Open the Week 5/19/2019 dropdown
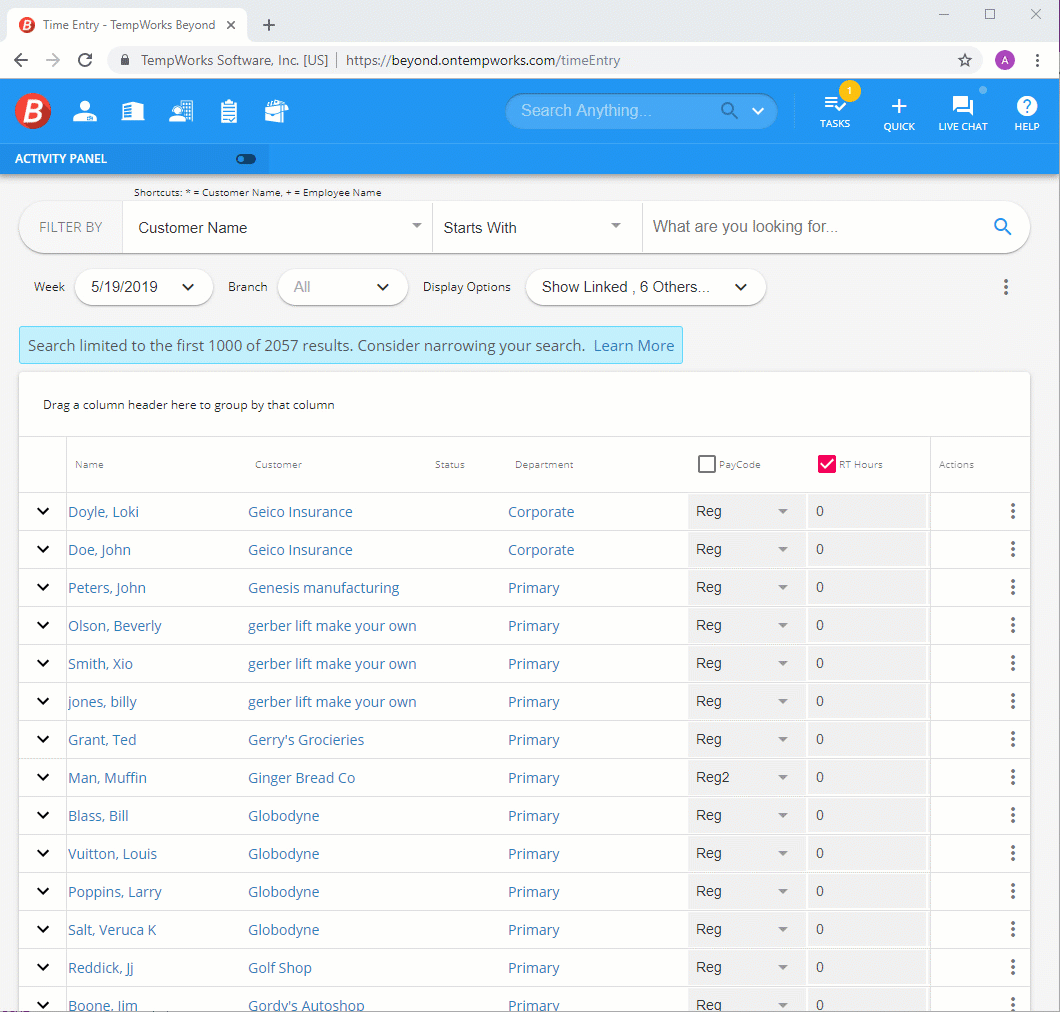This screenshot has height=1012, width=1060. pos(143,287)
